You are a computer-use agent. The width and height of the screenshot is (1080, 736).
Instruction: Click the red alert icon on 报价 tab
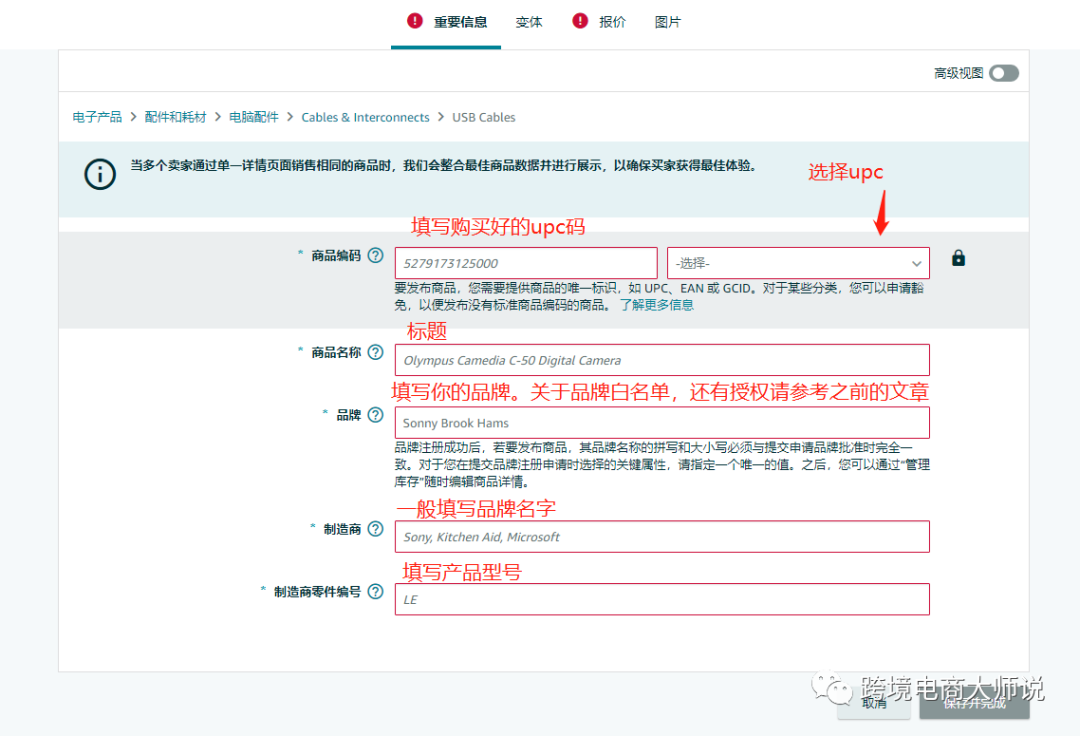coord(578,20)
